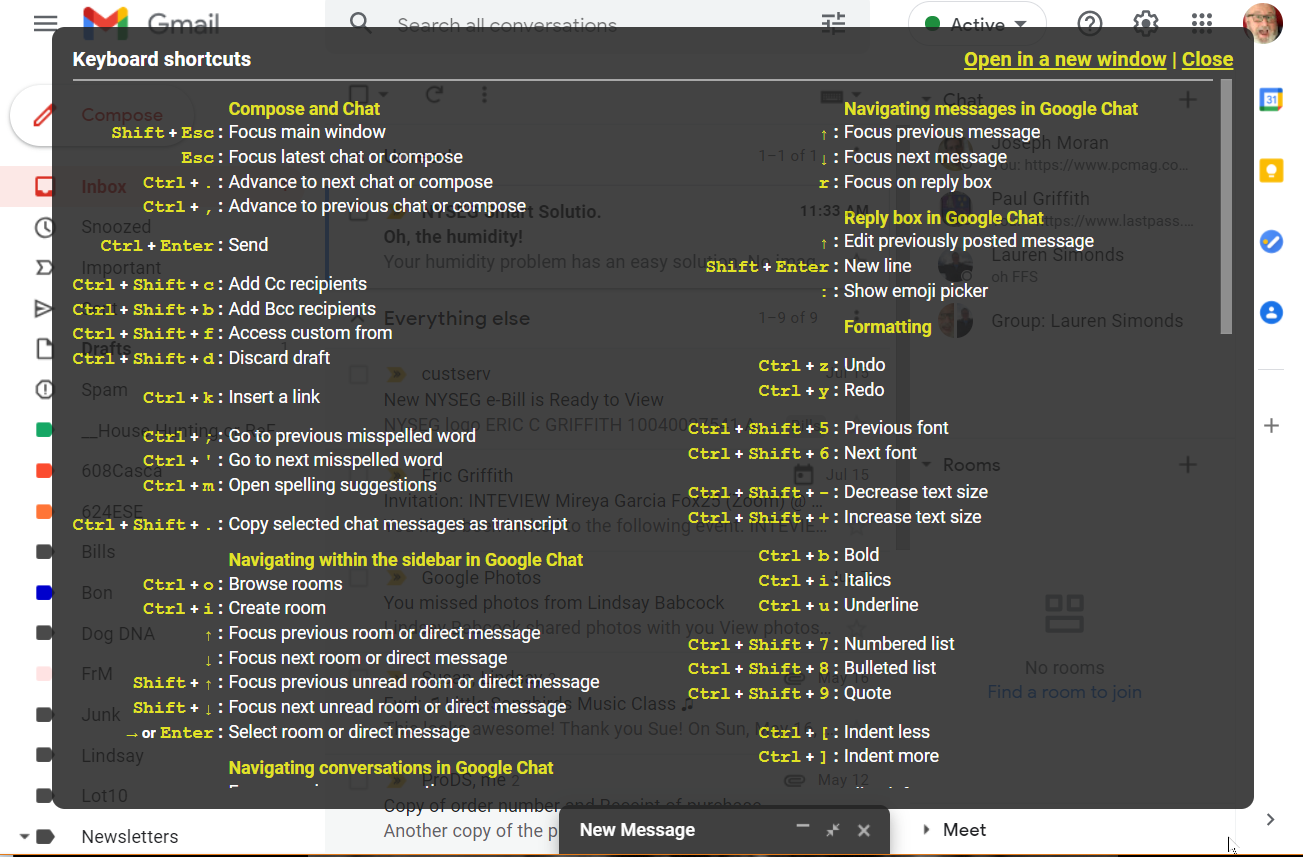Click the 'Formatting' section heading
The height and width of the screenshot is (857, 1303).
click(x=887, y=327)
